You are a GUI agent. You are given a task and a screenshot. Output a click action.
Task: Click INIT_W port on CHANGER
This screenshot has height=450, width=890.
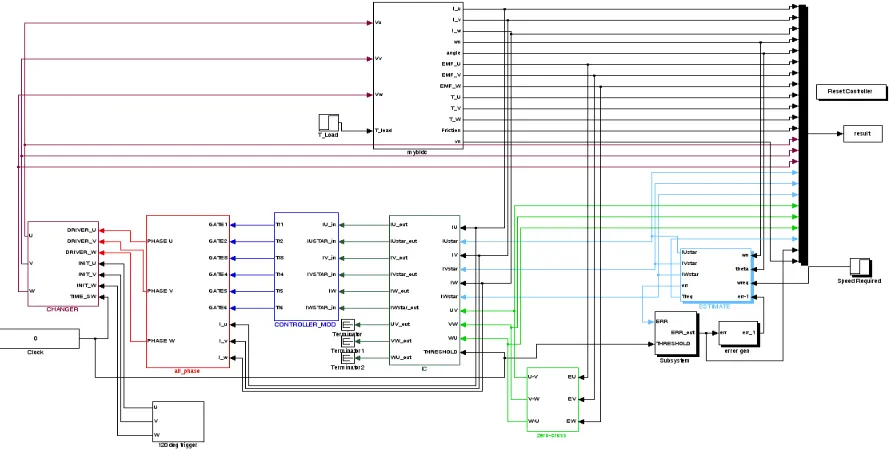(87, 285)
